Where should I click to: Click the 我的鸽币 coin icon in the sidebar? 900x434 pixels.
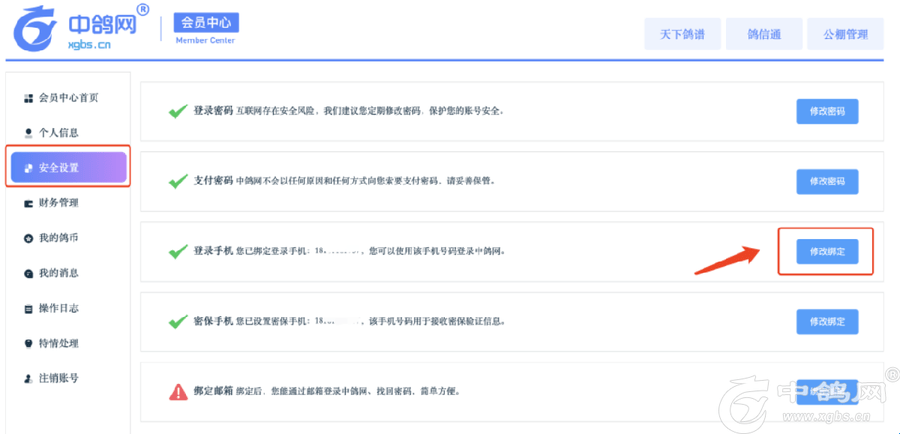click(28, 238)
